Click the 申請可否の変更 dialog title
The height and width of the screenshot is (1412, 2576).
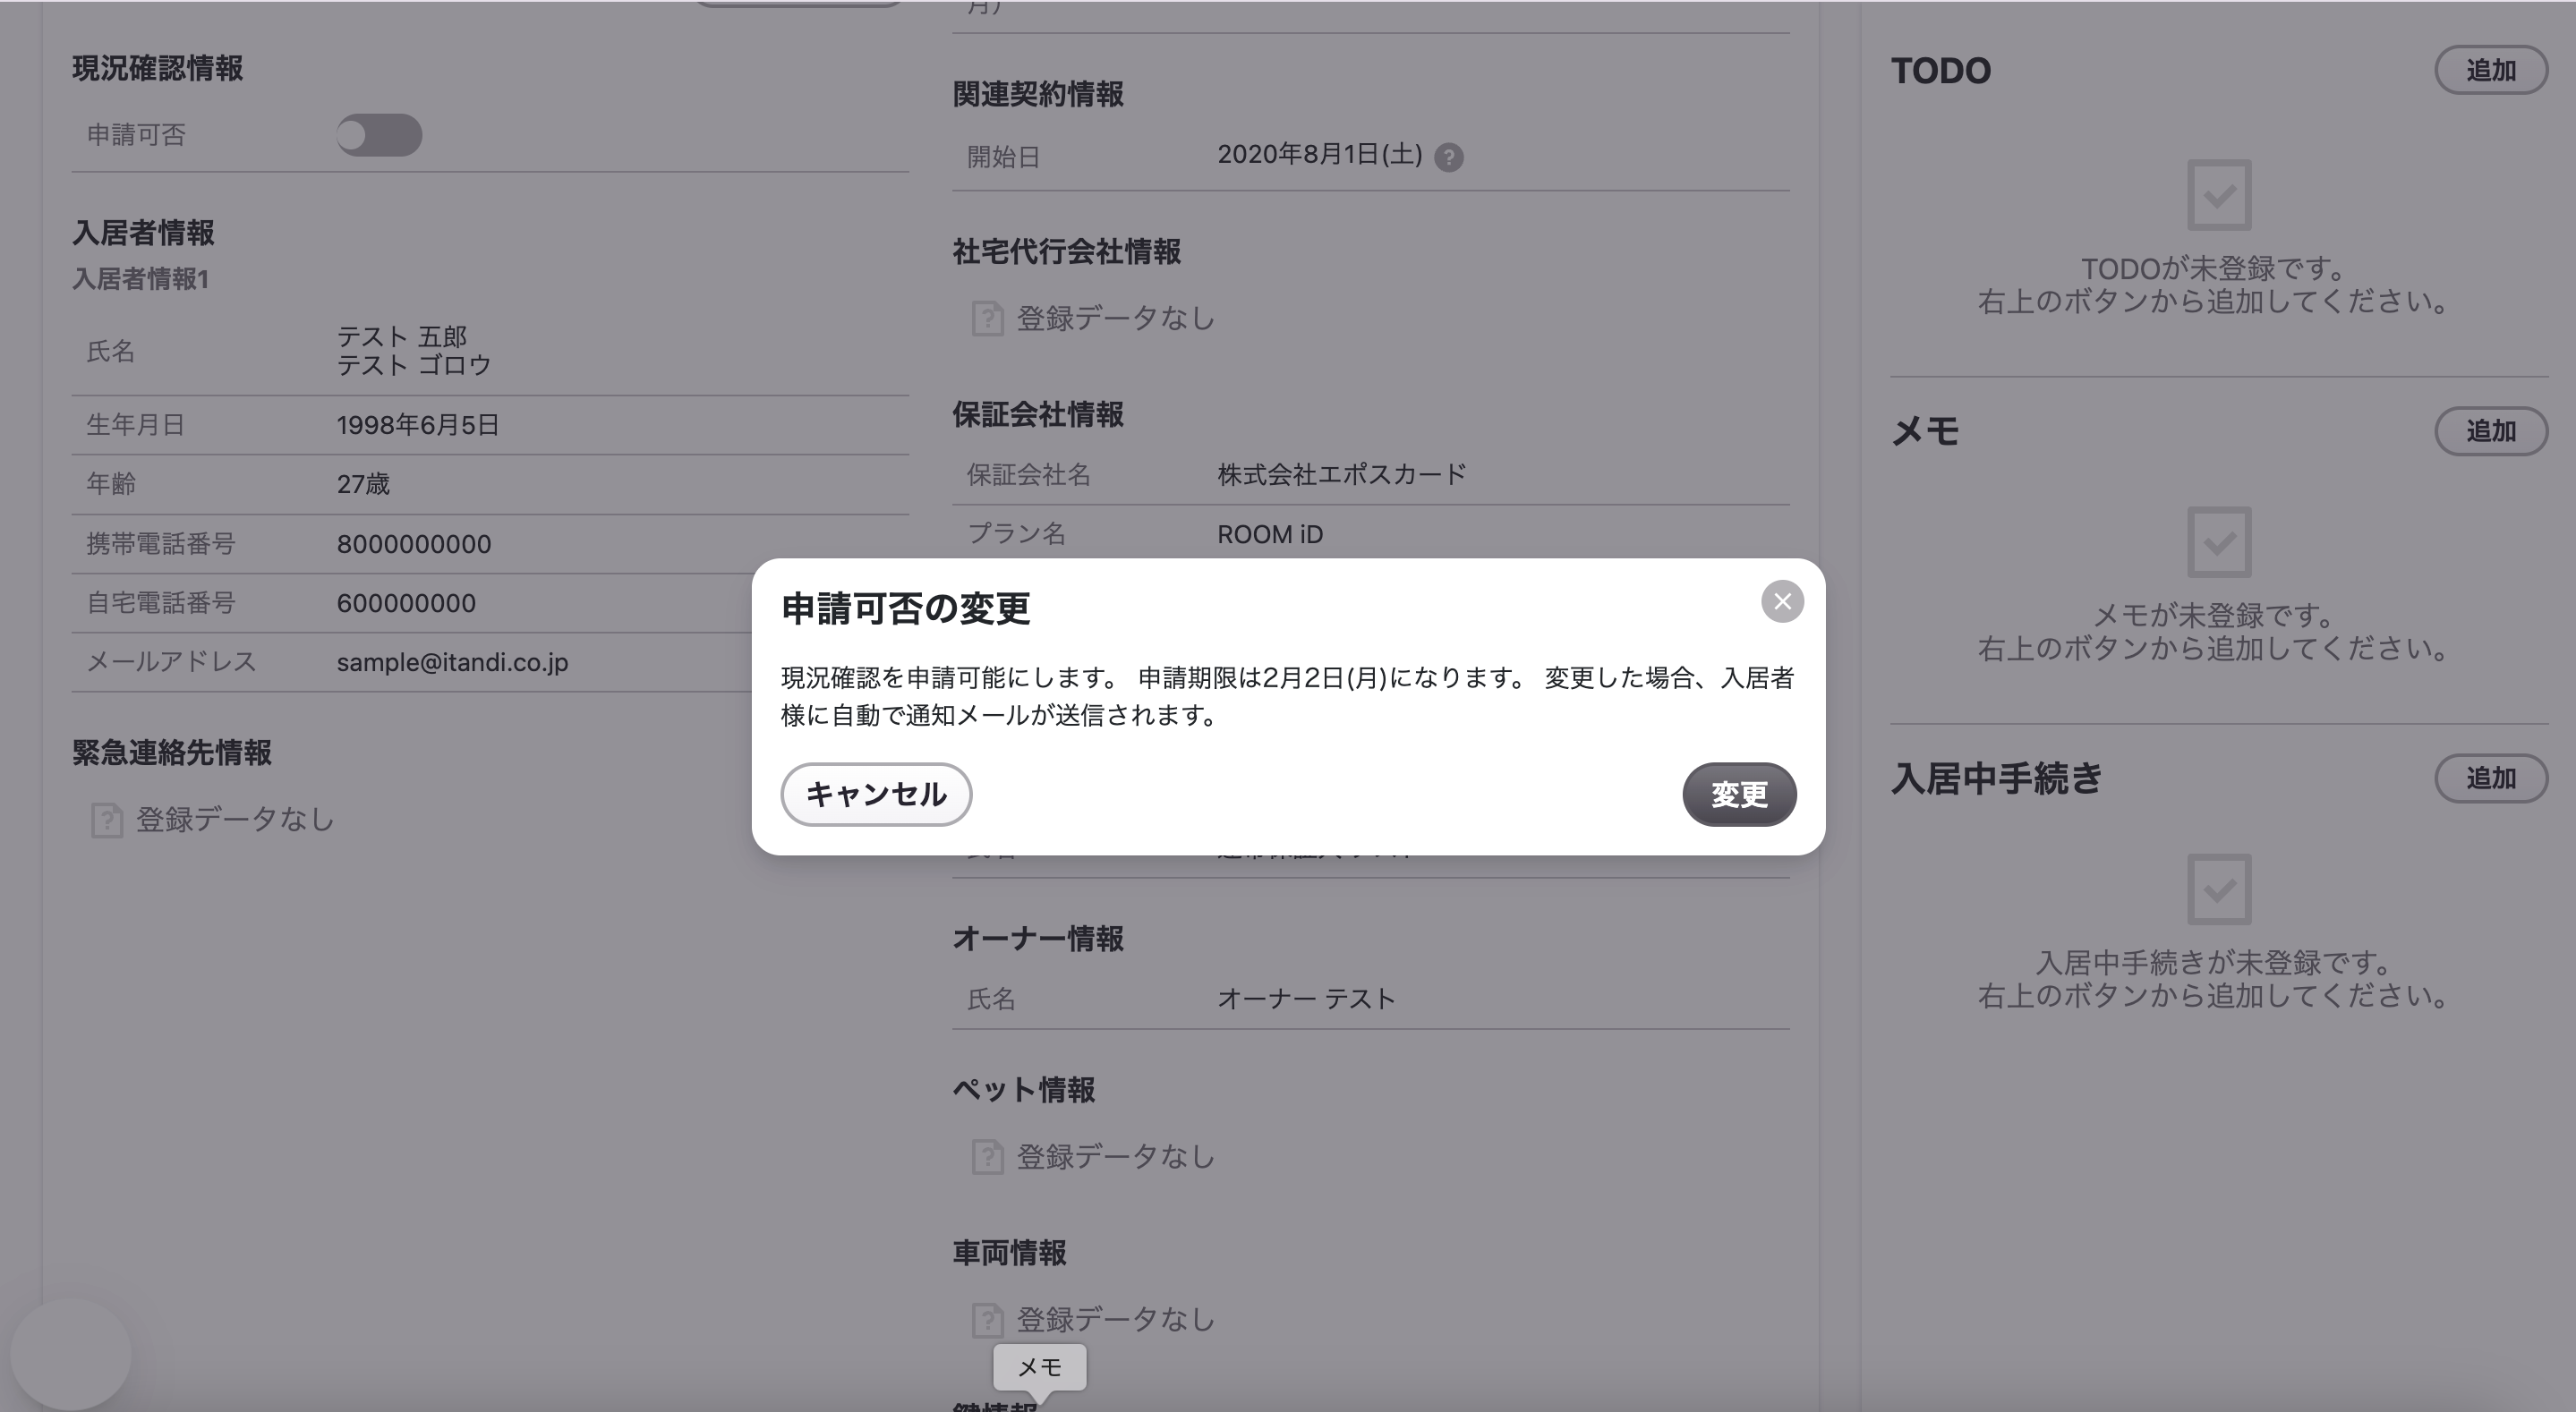[x=905, y=608]
